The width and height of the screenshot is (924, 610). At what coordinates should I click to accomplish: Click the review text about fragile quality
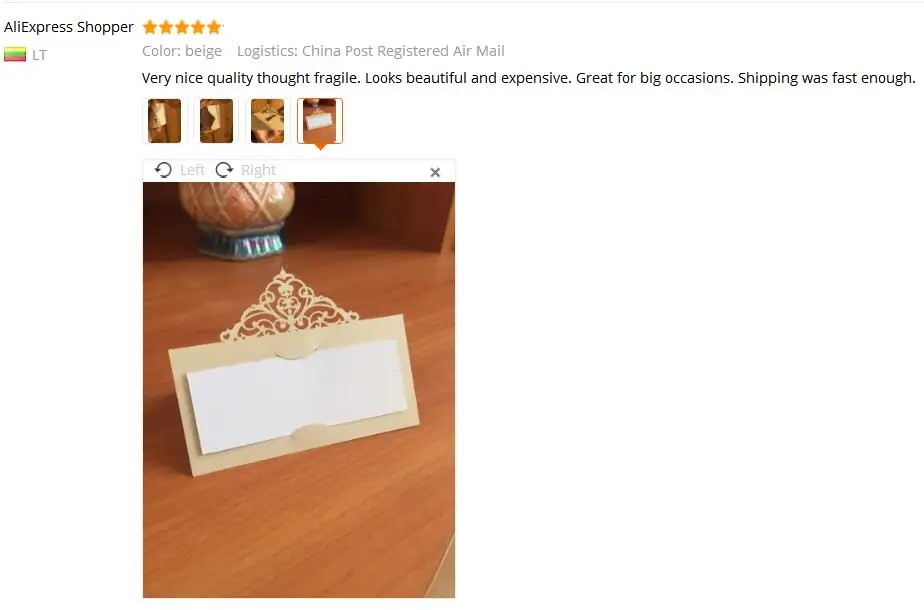tap(529, 78)
